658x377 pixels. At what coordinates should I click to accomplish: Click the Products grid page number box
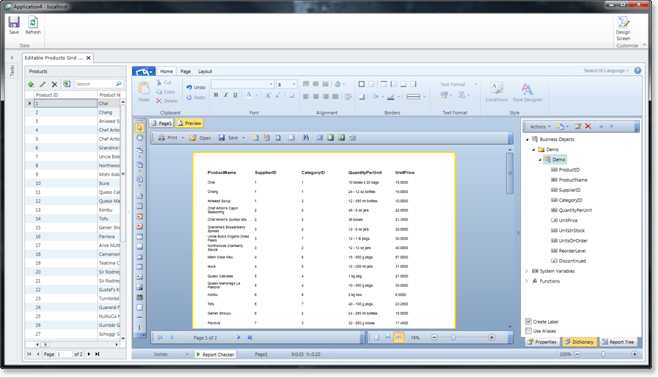pyautogui.click(x=64, y=354)
